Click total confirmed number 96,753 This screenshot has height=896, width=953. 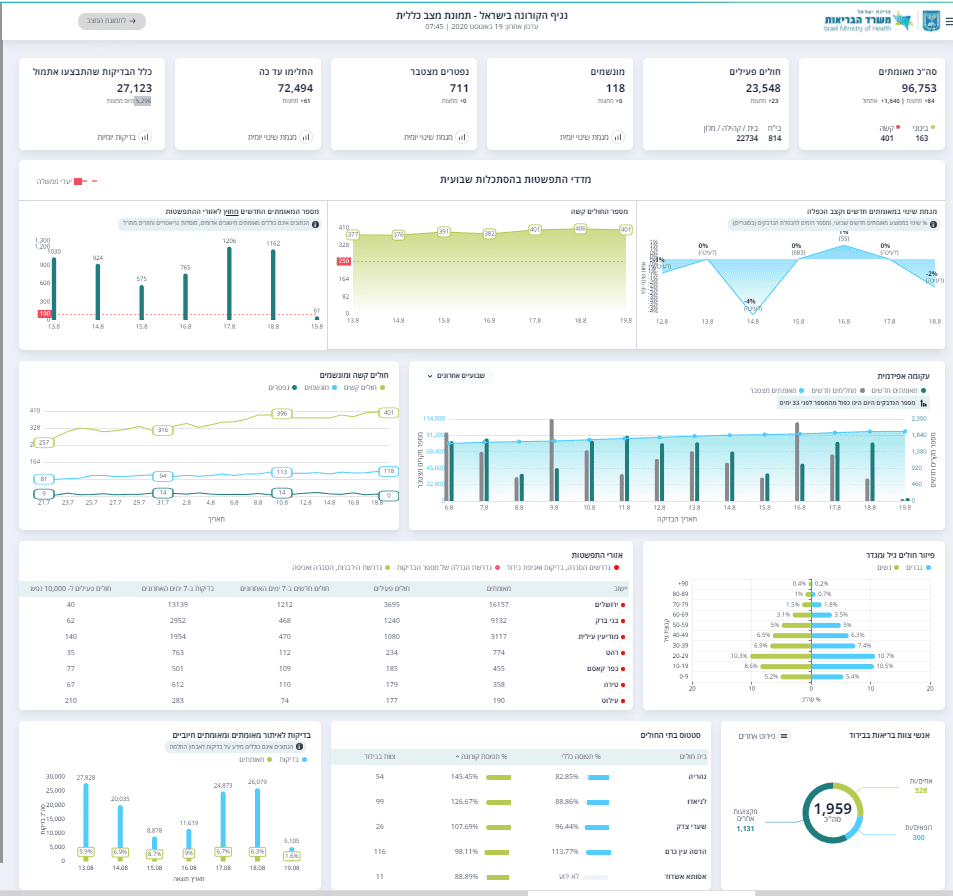click(919, 88)
